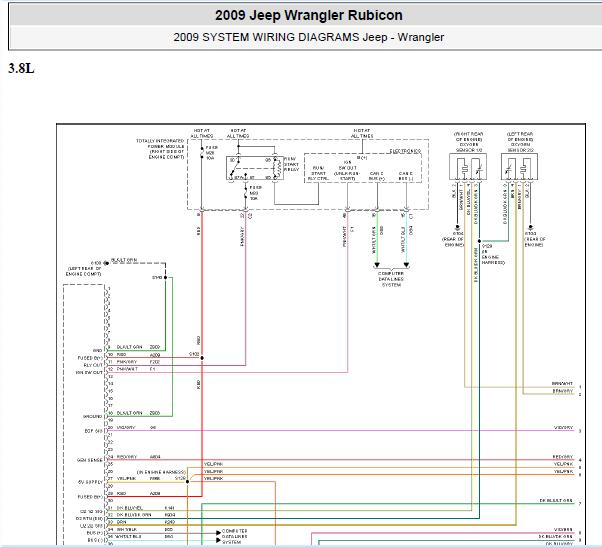Click the Oxygen Sensor 1/2 component box
The width and height of the screenshot is (602, 547).
click(468, 167)
